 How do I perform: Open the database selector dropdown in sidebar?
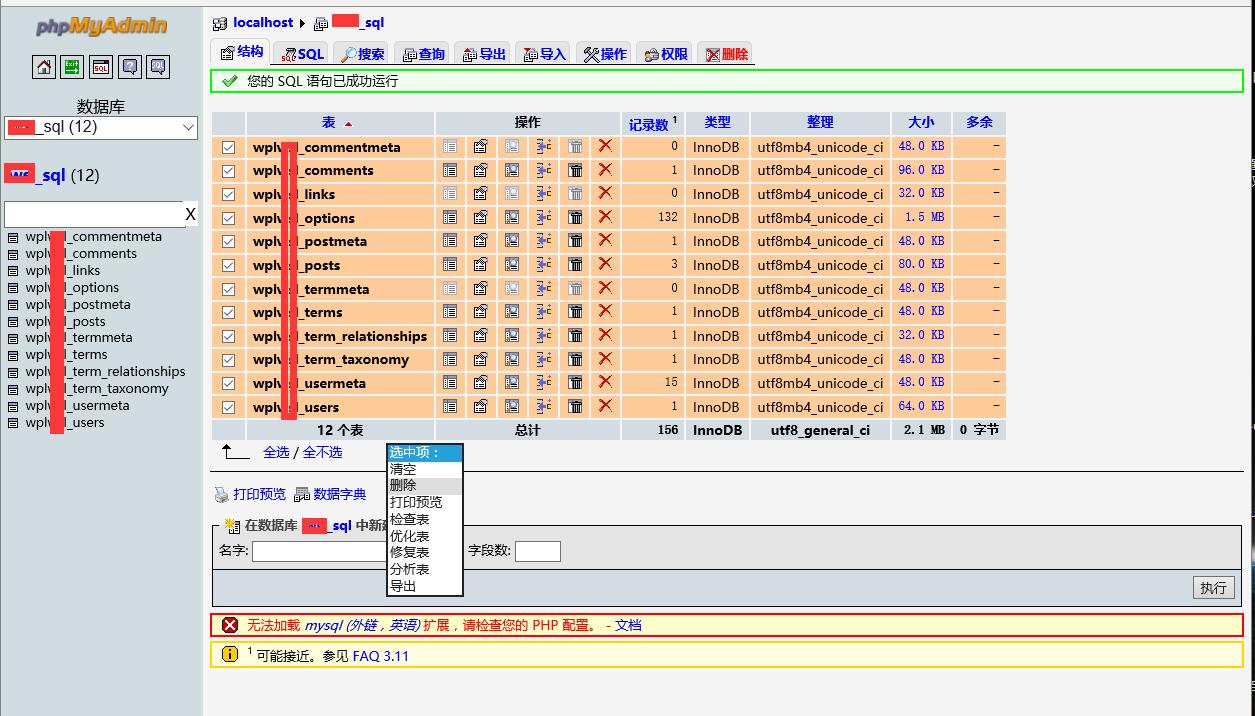click(101, 127)
